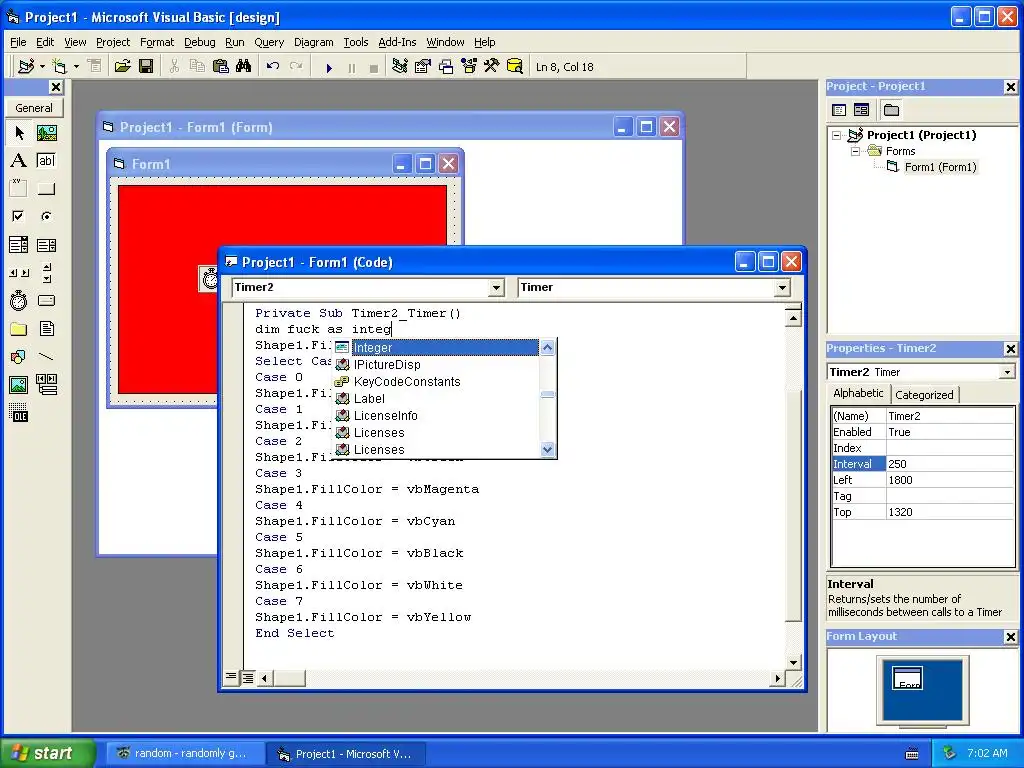Open the Debug menu

199,42
